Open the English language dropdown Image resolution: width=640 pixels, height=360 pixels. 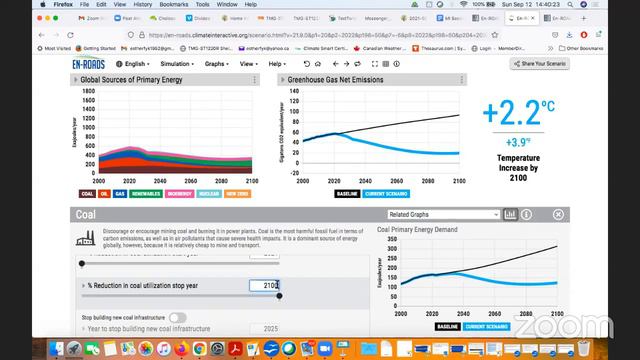coord(133,64)
